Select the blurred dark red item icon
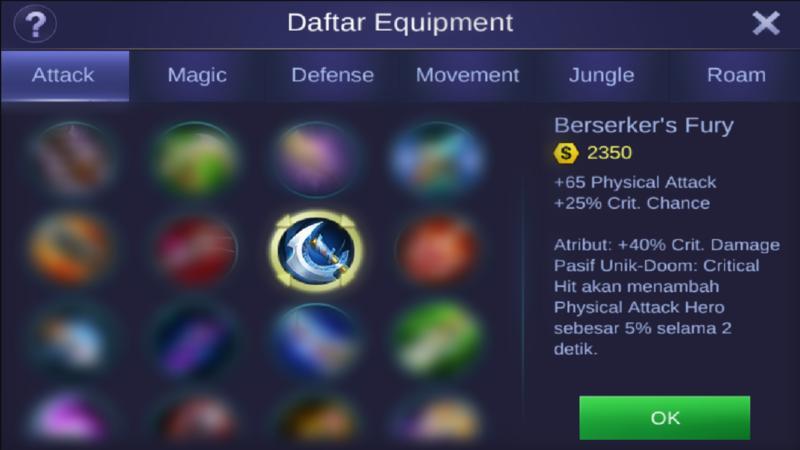Screen dimensions: 800x450 (195, 250)
